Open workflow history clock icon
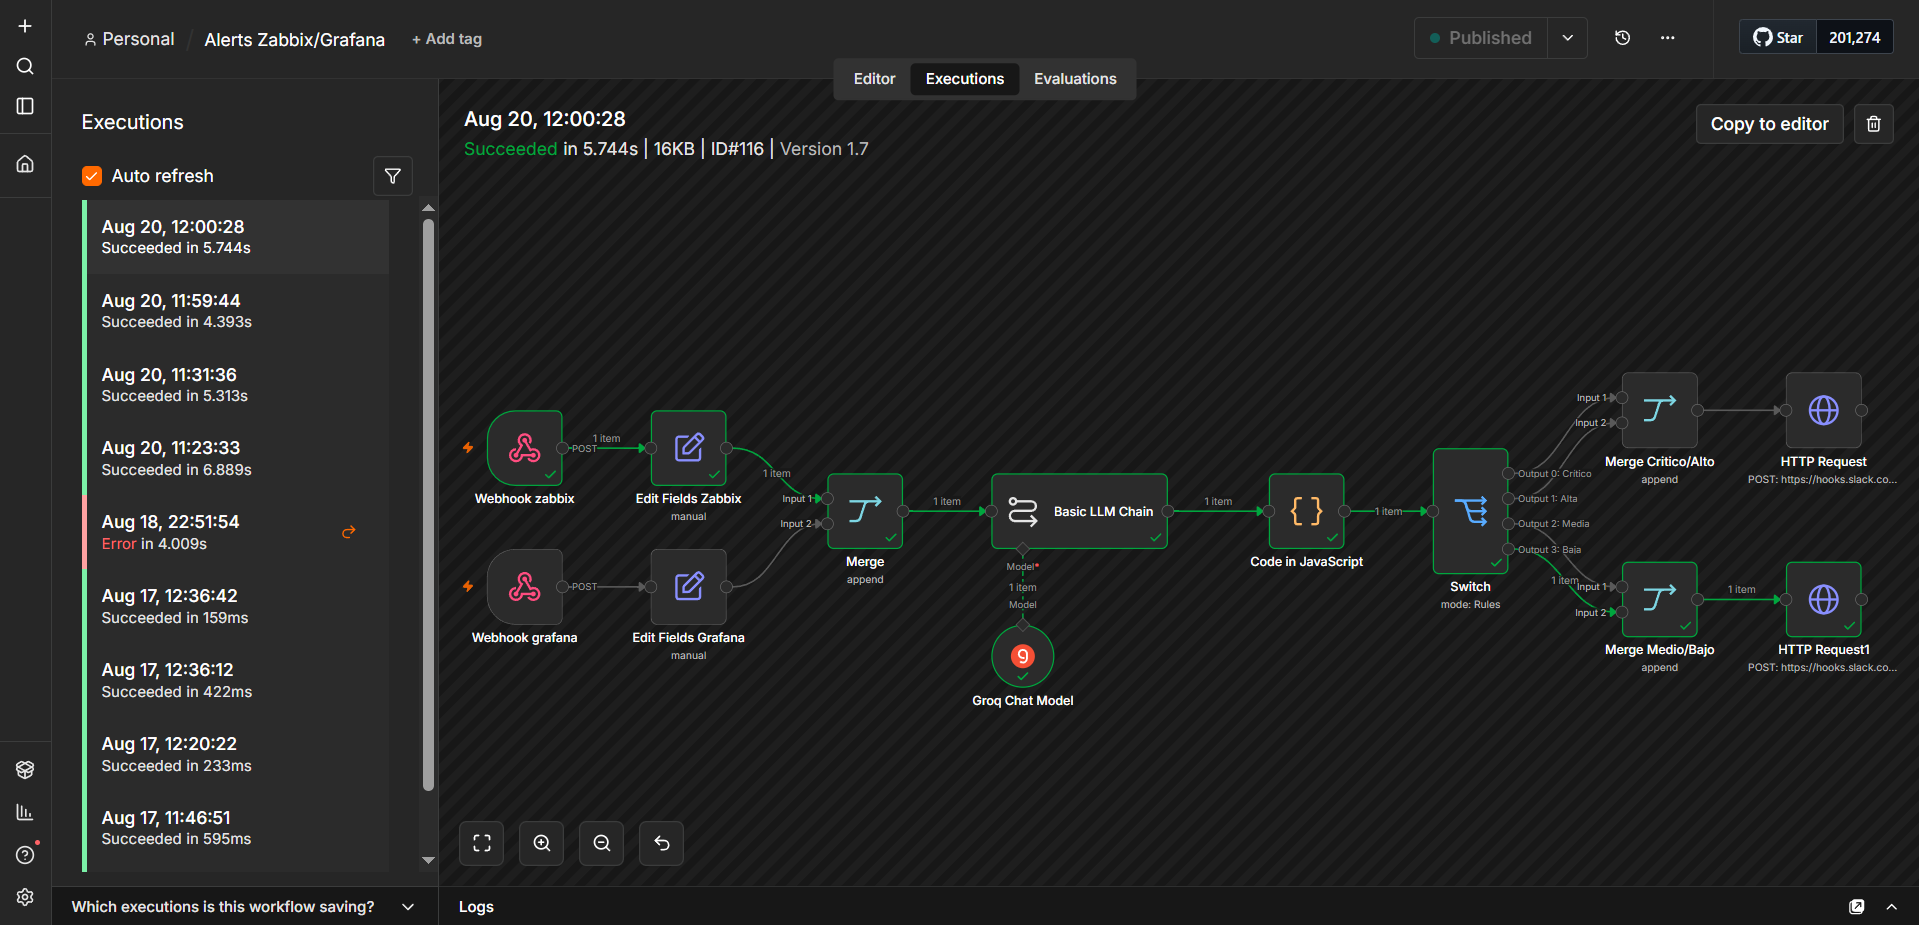1919x925 pixels. tap(1622, 38)
